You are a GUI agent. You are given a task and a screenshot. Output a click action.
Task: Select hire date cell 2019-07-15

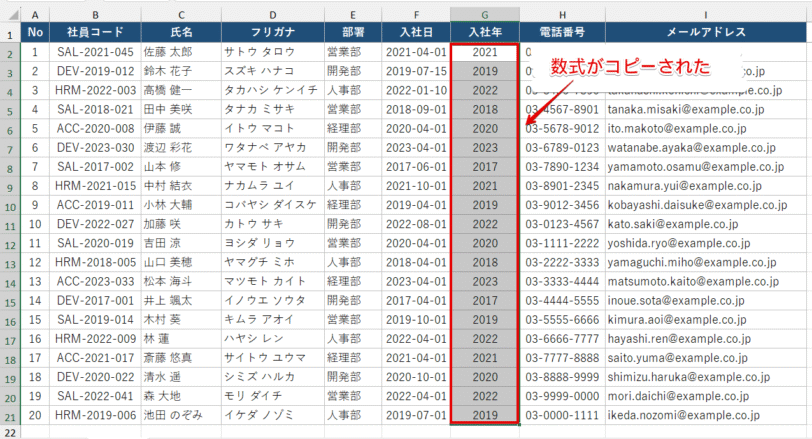[x=416, y=71]
